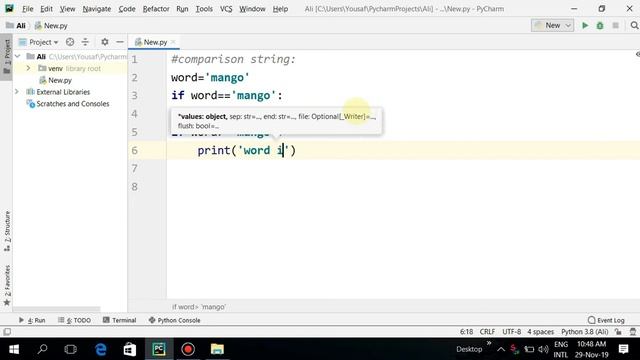The image size is (640, 360).
Task: Open File Explorer from taskbar
Action: coord(217,349)
